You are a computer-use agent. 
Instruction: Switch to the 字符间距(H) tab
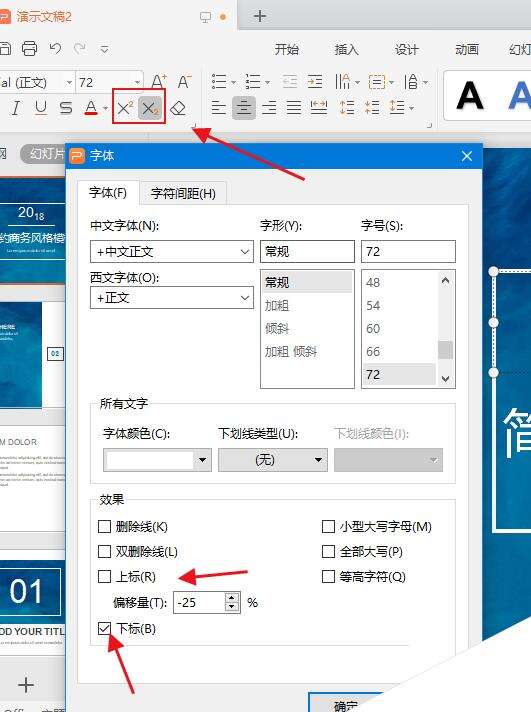183,193
